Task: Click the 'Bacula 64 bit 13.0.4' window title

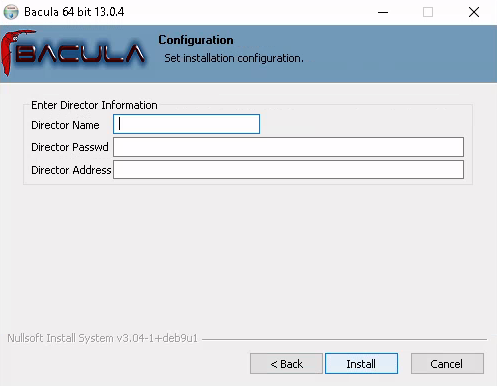Action: click(74, 12)
